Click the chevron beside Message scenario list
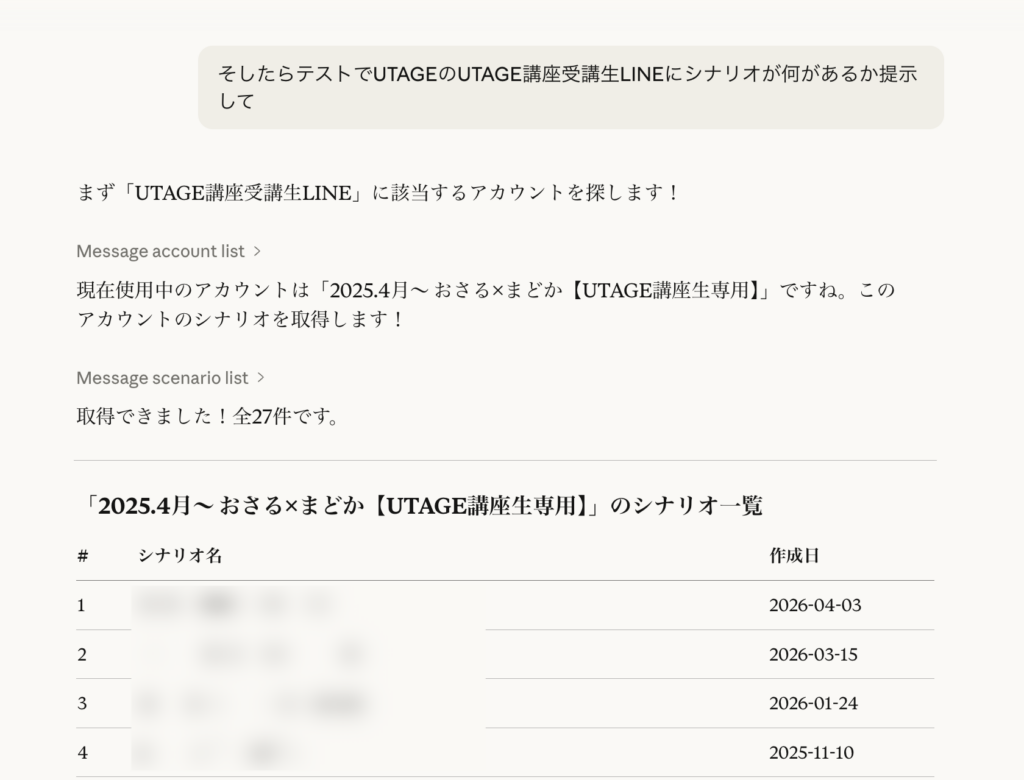Screen dimensions: 1024x780 pos(261,378)
